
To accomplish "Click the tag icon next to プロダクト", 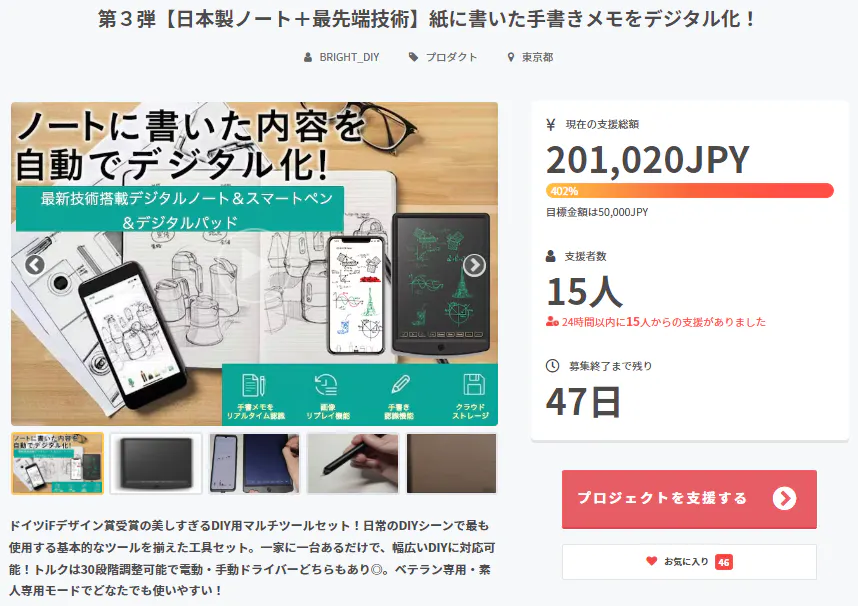I will click(x=413, y=57).
